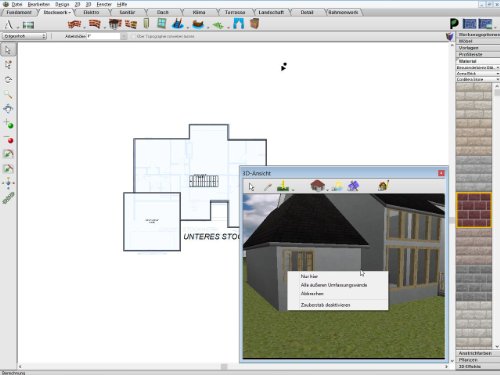This screenshot has width=500, height=375.
Task: Click the red remove-point tool in left sidebar
Action: click(8, 139)
